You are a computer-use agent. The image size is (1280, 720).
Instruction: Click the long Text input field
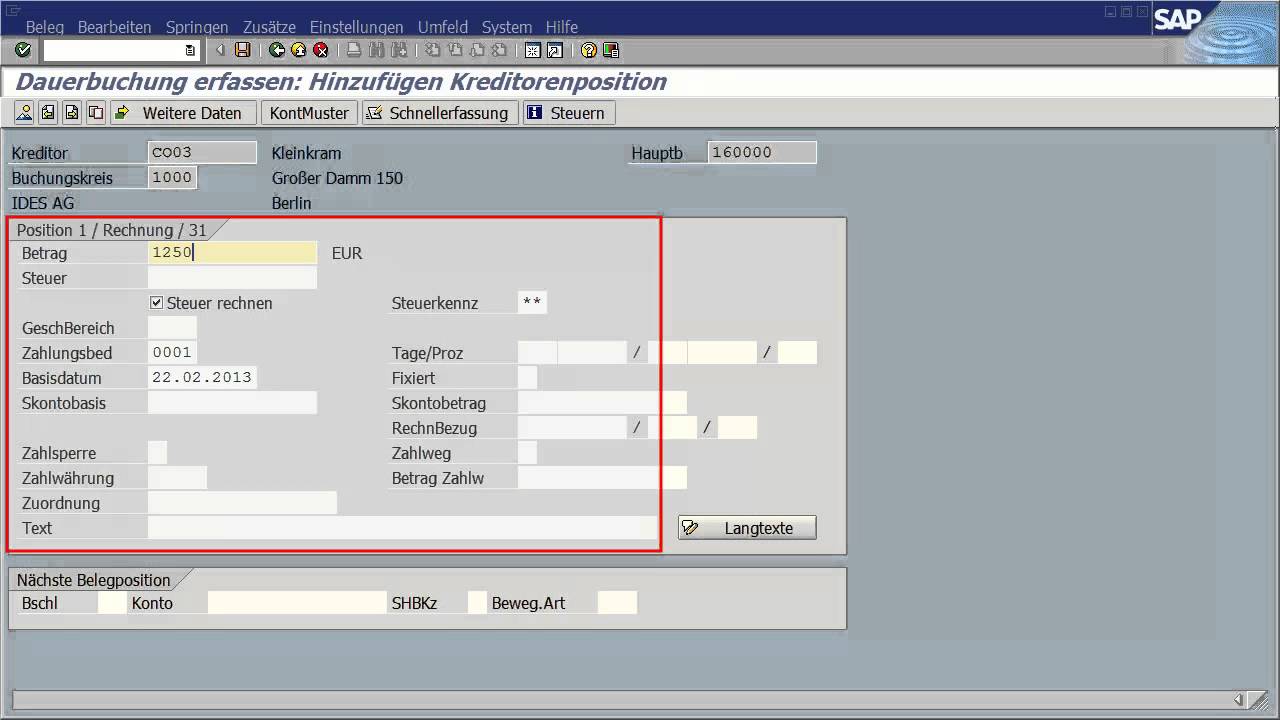[402, 528]
